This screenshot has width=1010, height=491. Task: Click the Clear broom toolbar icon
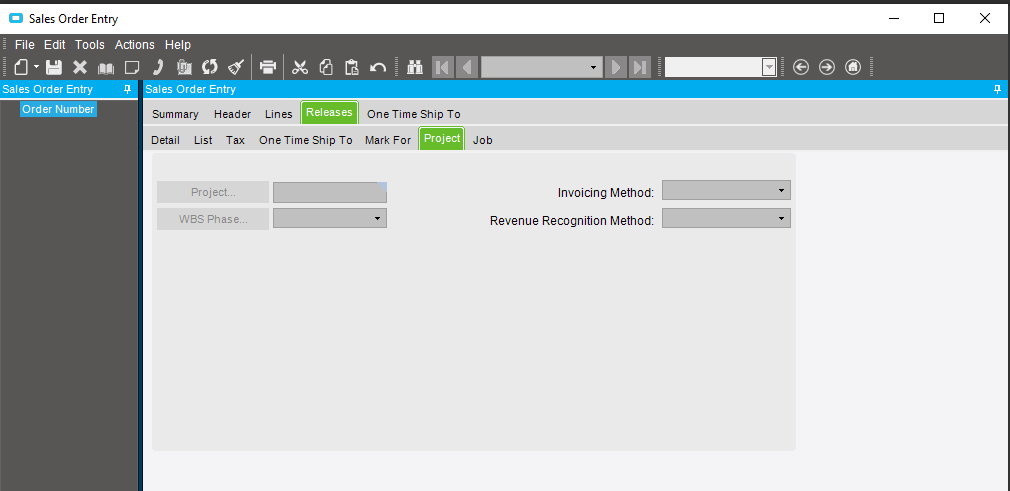[x=236, y=67]
